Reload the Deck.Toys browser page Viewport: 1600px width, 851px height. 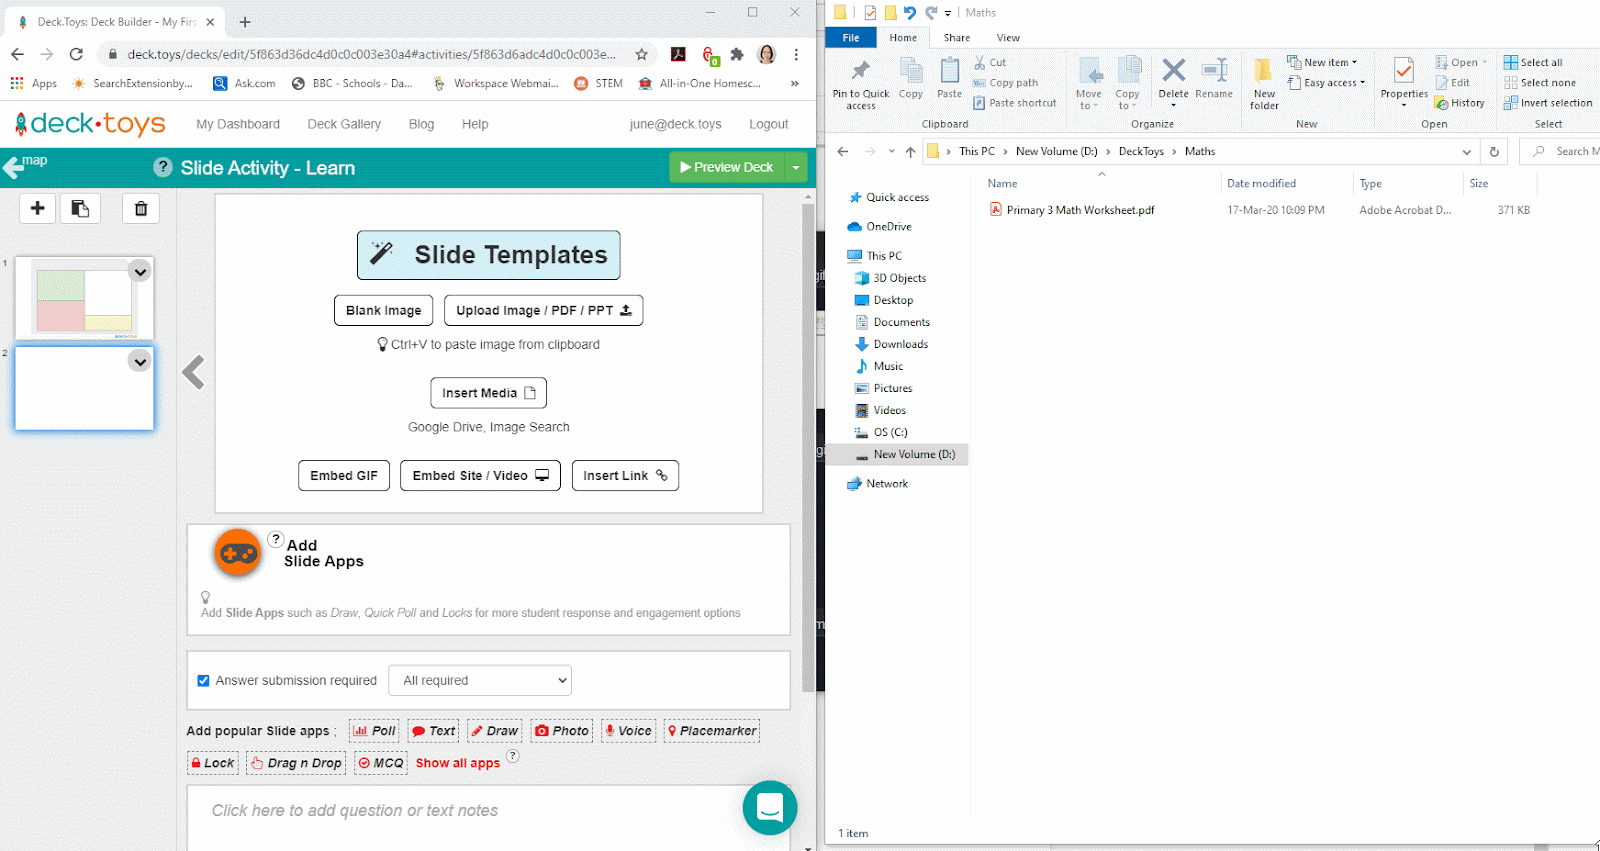pyautogui.click(x=76, y=54)
